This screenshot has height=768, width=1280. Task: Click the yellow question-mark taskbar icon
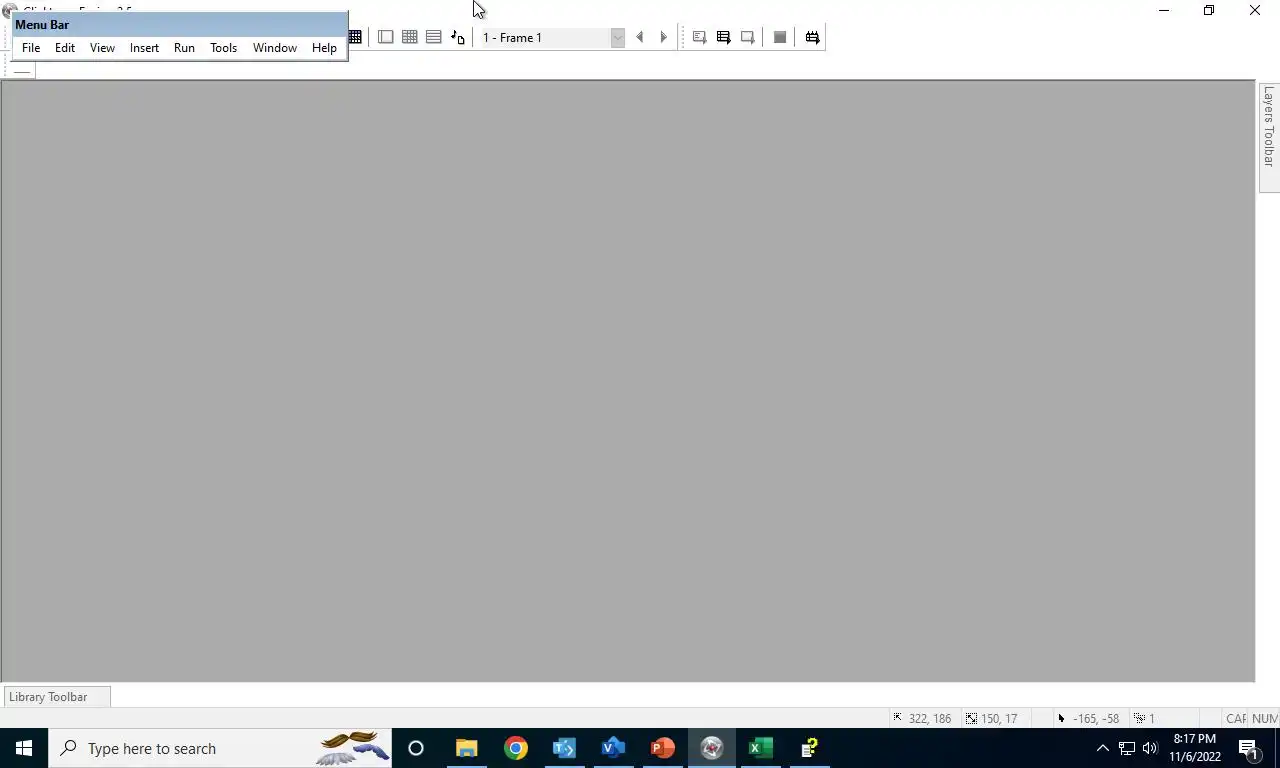(x=809, y=748)
